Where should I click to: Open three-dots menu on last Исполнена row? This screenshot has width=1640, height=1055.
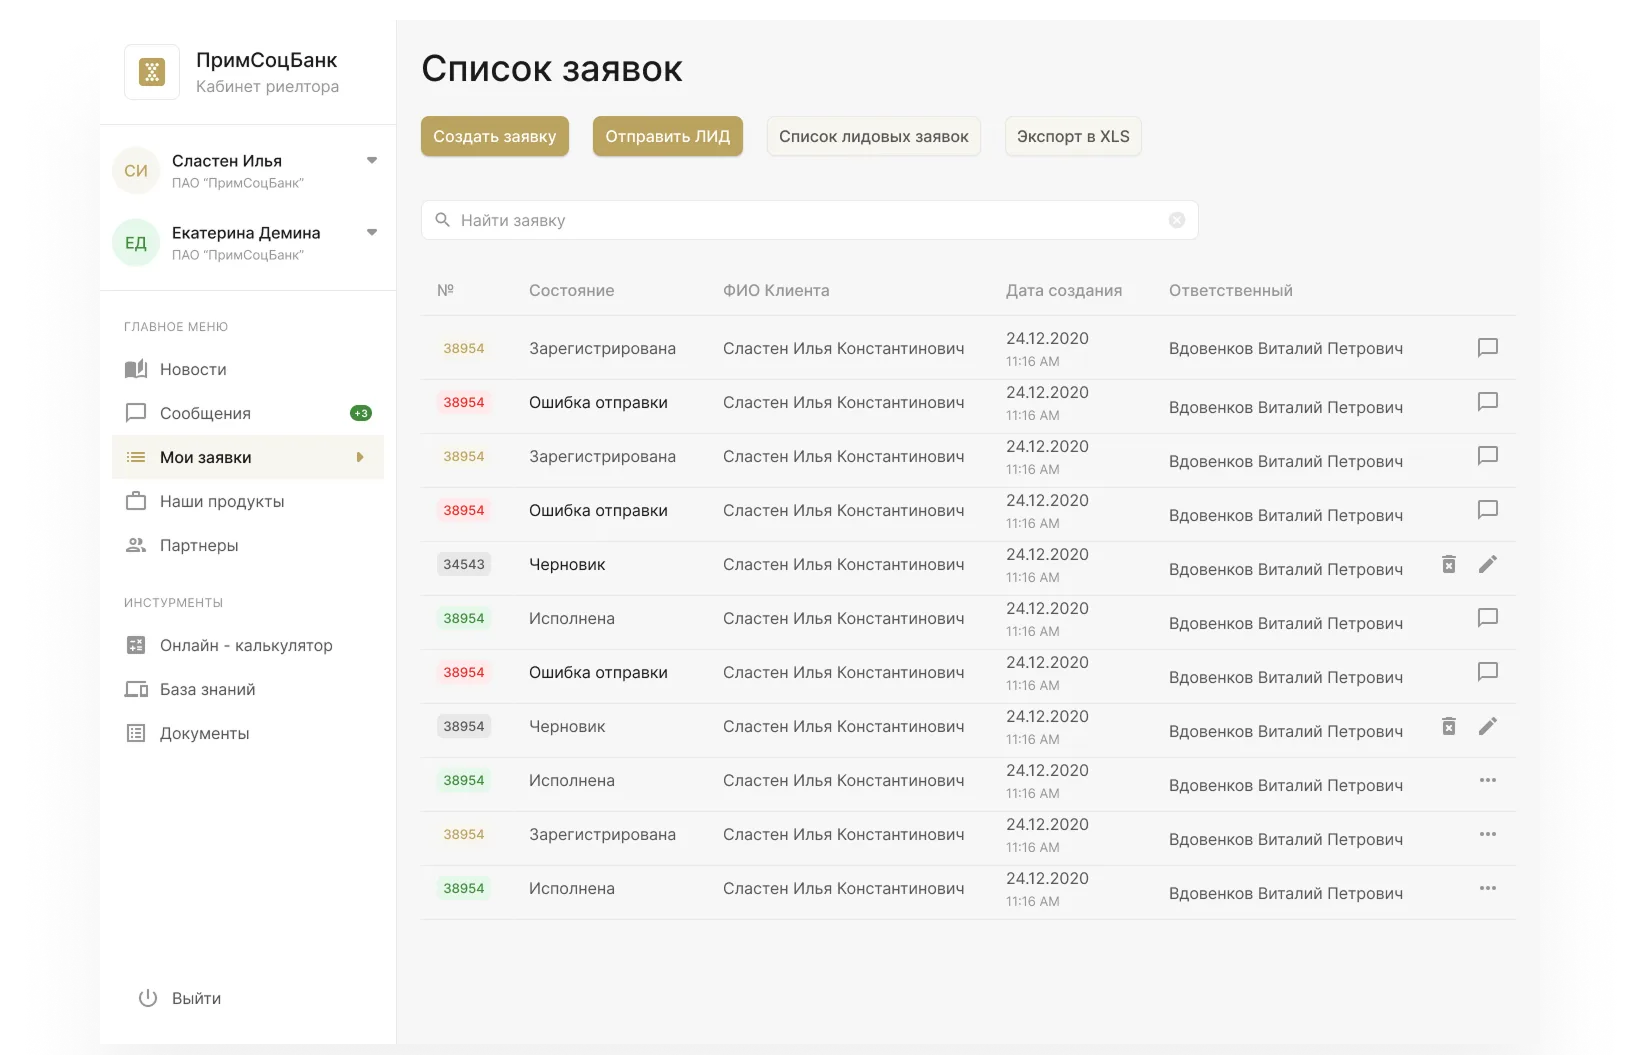point(1487,888)
